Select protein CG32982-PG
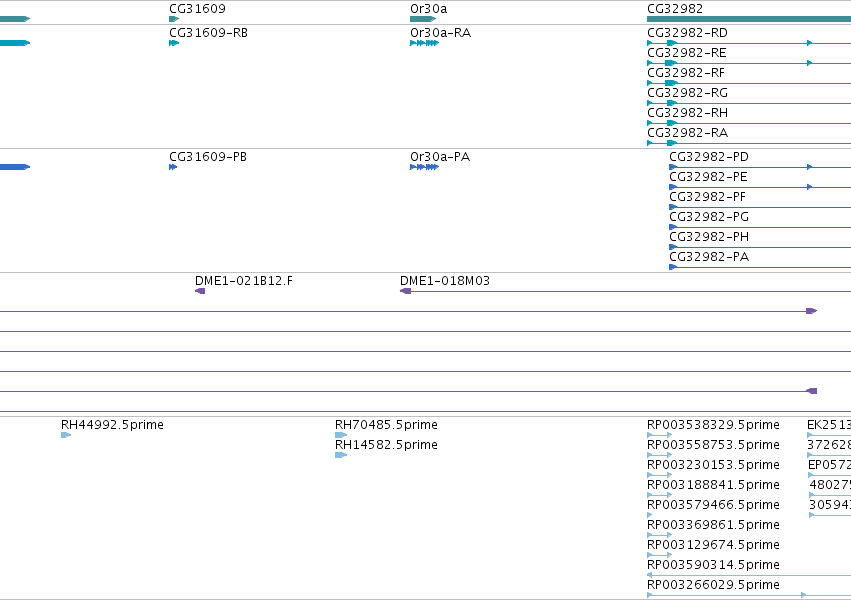 pyautogui.click(x=709, y=217)
